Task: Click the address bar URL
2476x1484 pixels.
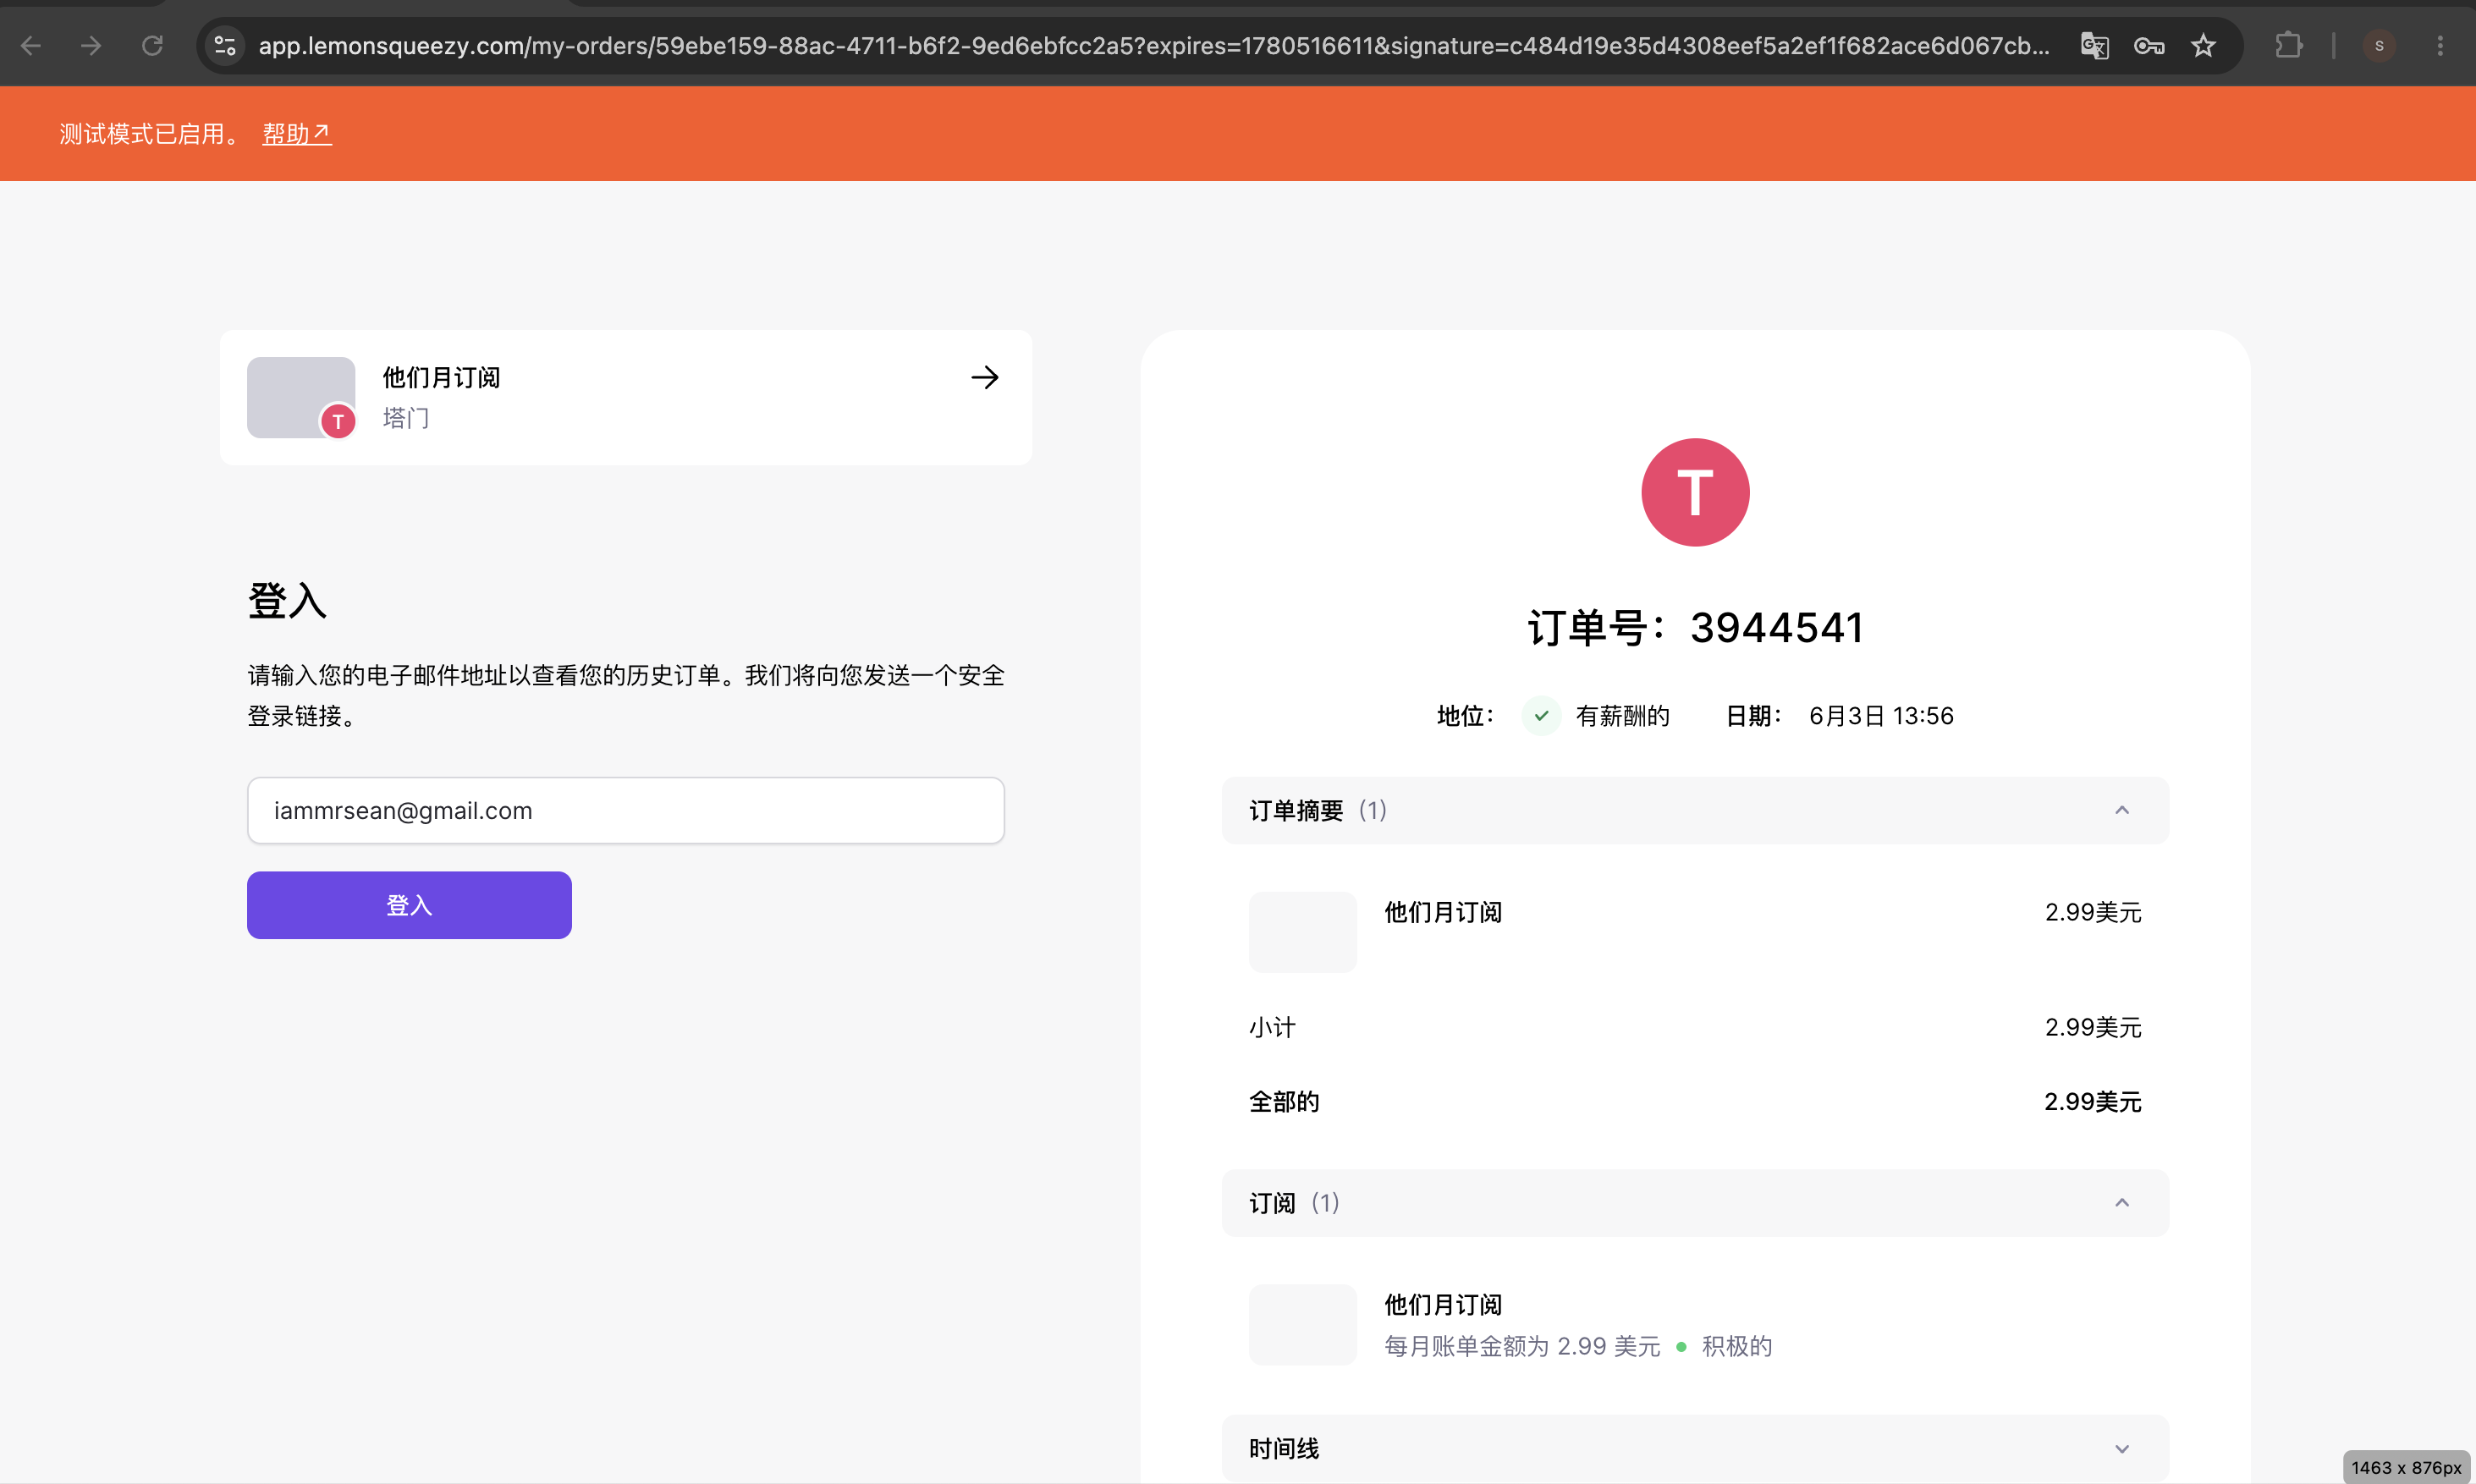Action: point(1153,45)
